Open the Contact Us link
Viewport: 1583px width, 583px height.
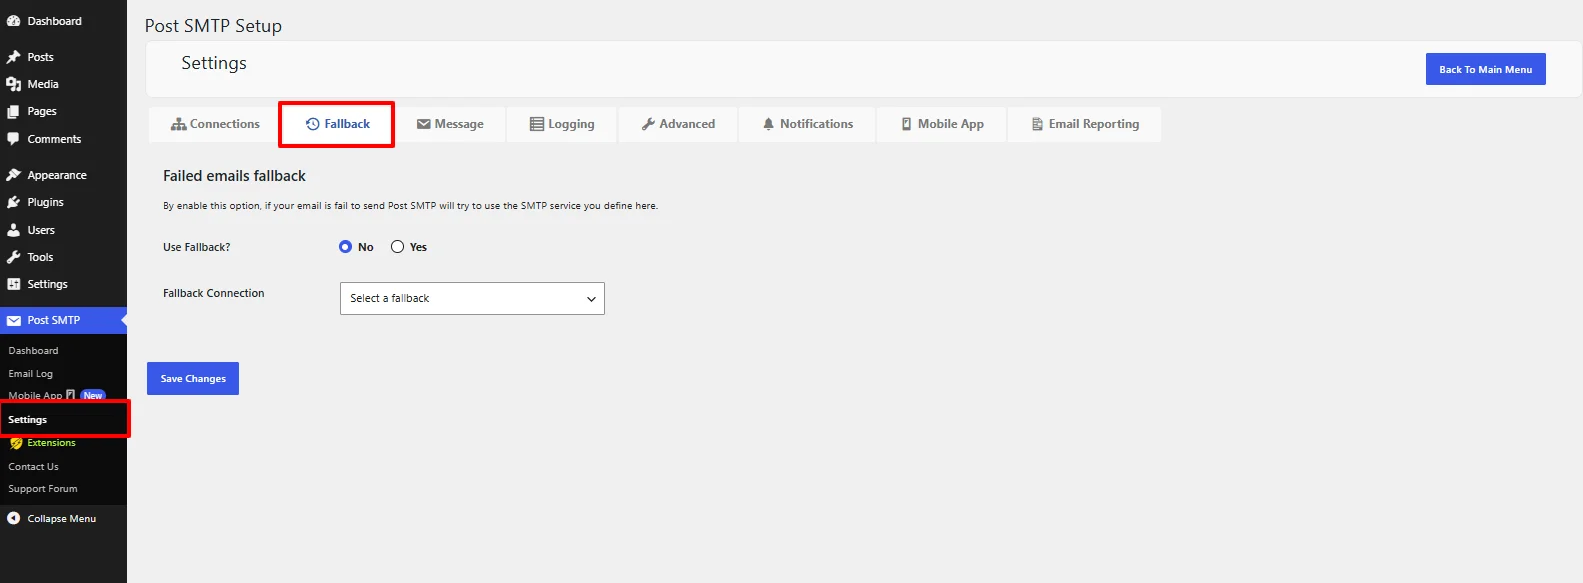(33, 467)
